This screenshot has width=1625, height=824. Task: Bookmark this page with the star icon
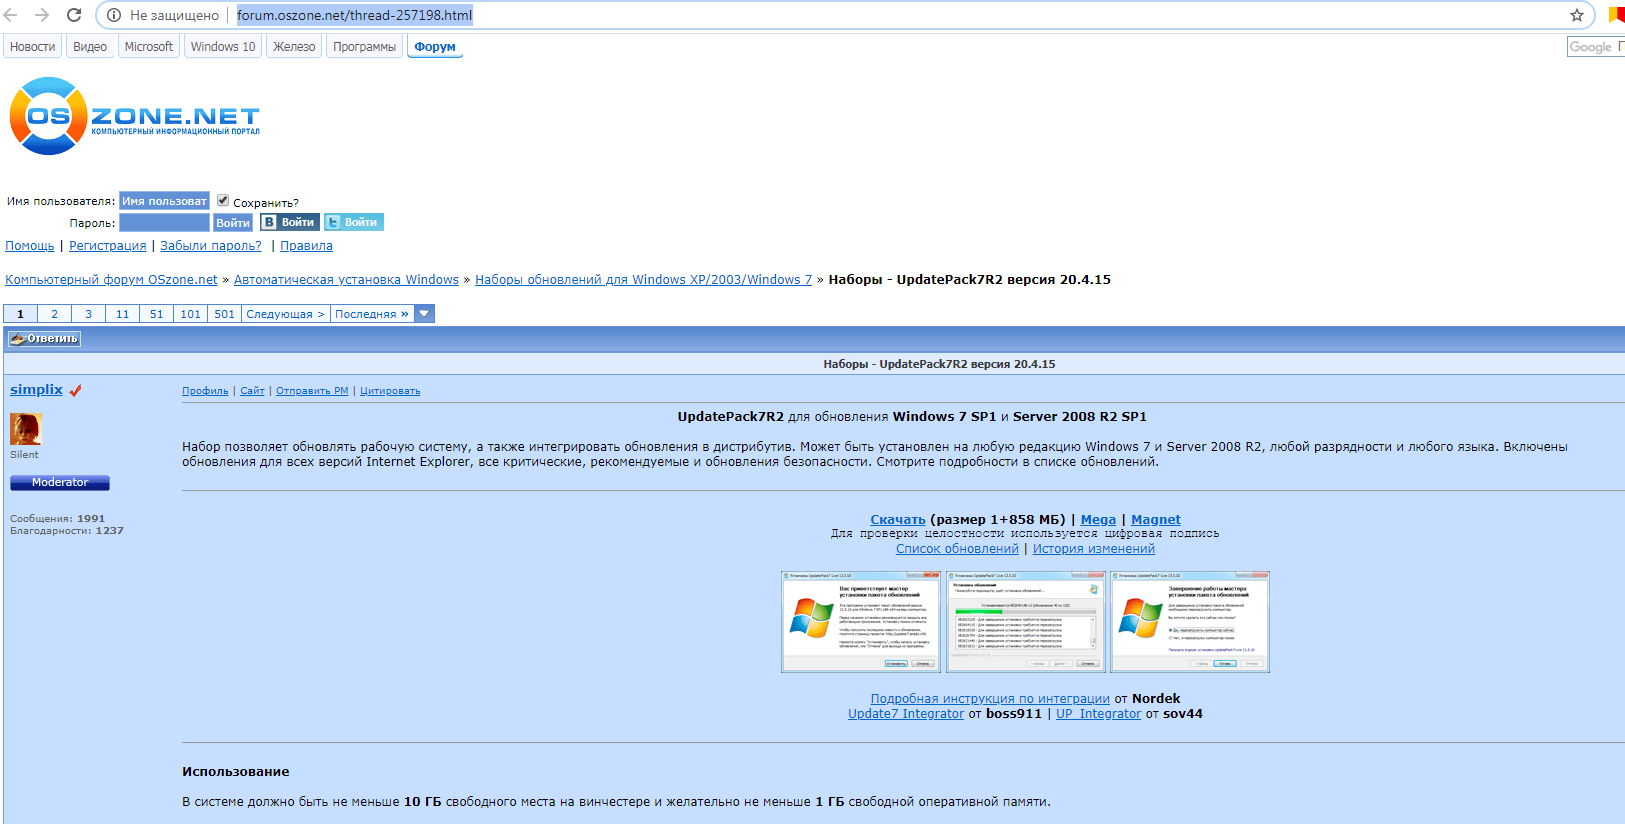(x=1577, y=15)
